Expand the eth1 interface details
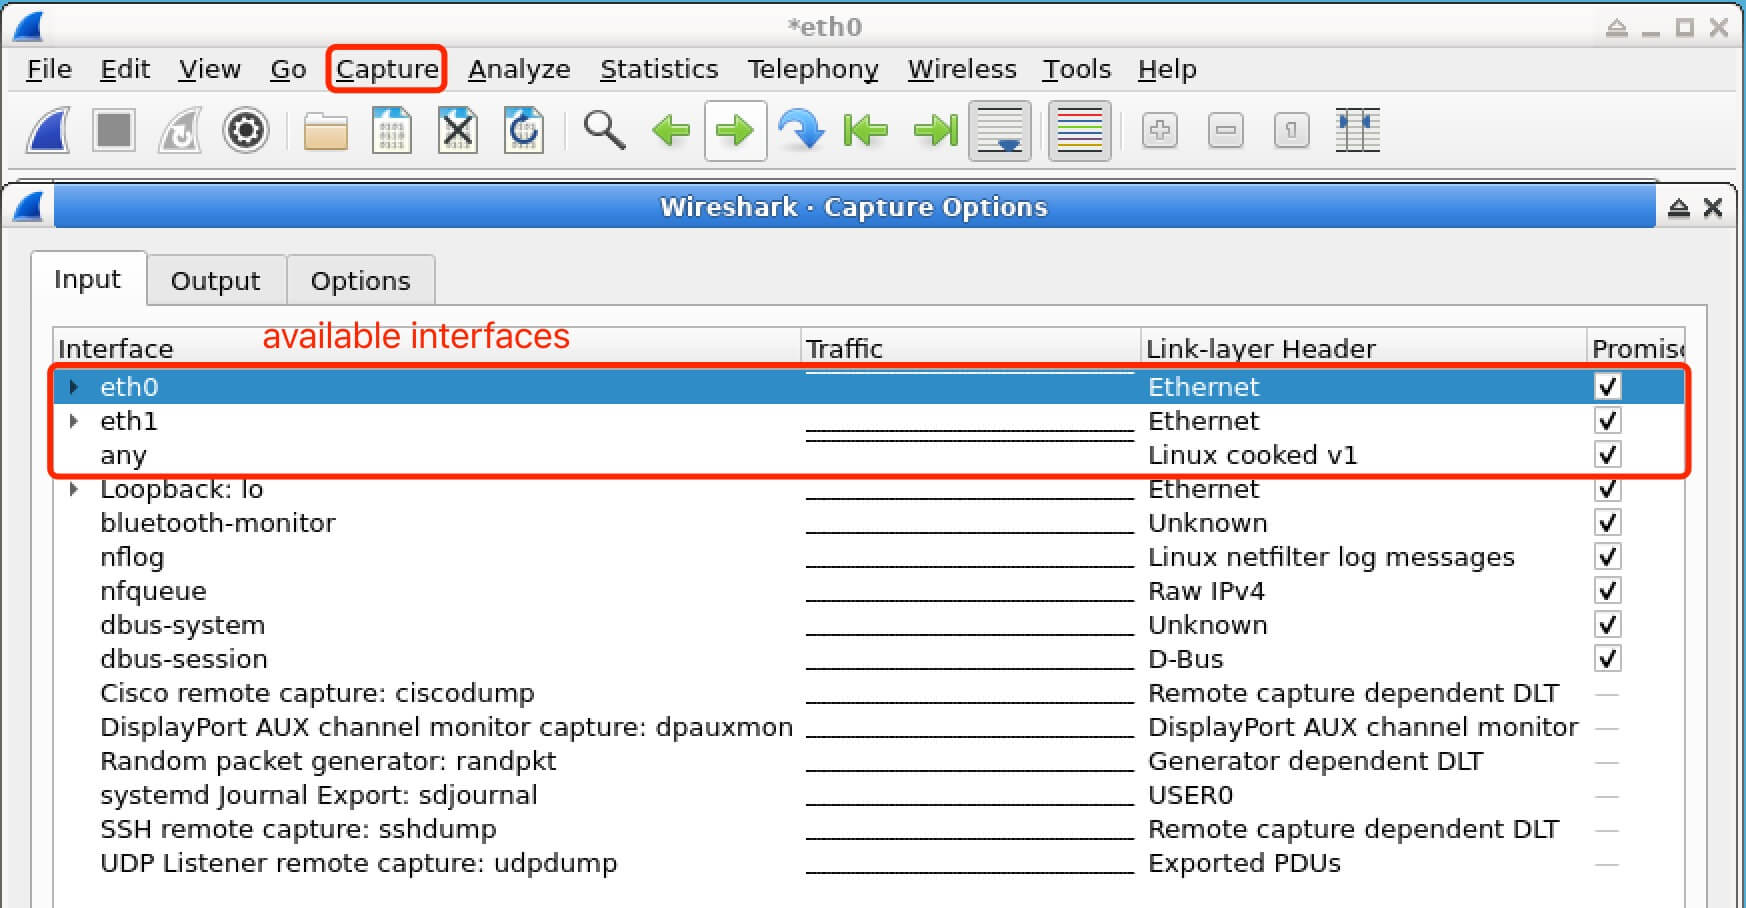 75,421
